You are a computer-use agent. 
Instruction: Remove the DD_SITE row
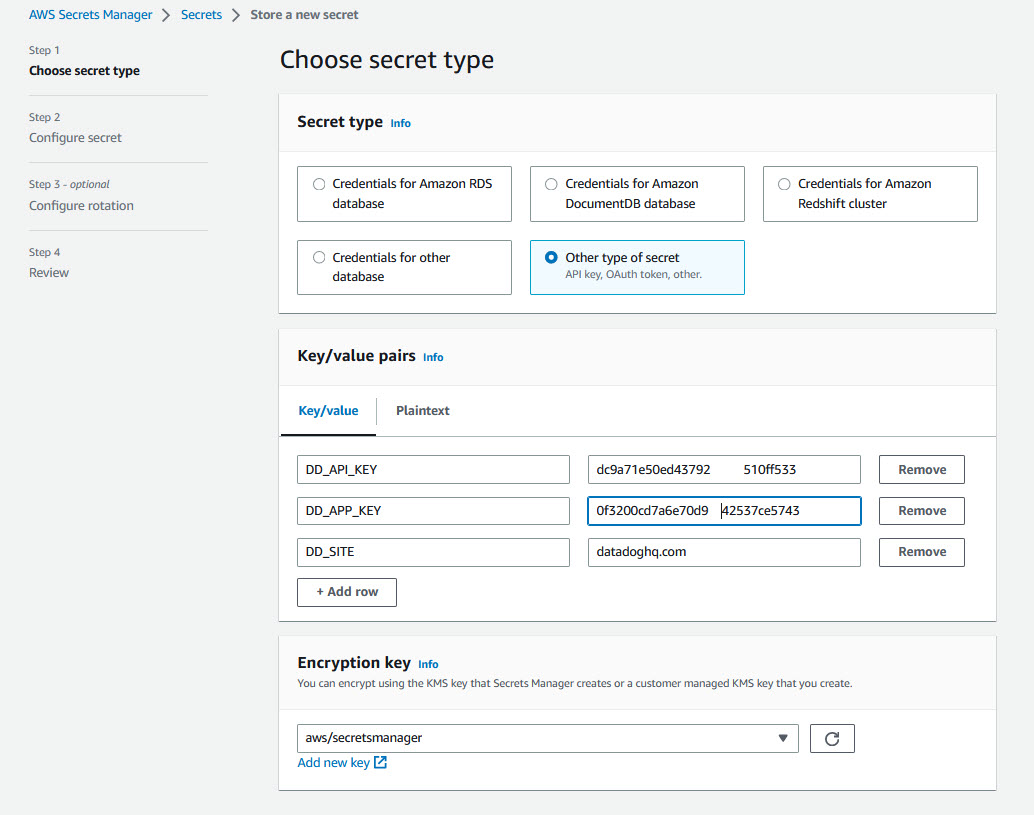click(x=922, y=552)
